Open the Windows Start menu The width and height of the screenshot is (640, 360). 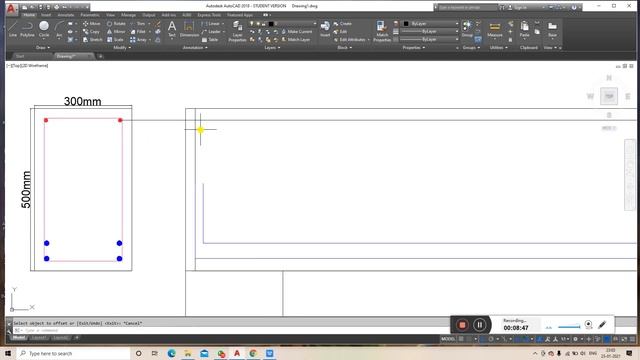[8, 353]
